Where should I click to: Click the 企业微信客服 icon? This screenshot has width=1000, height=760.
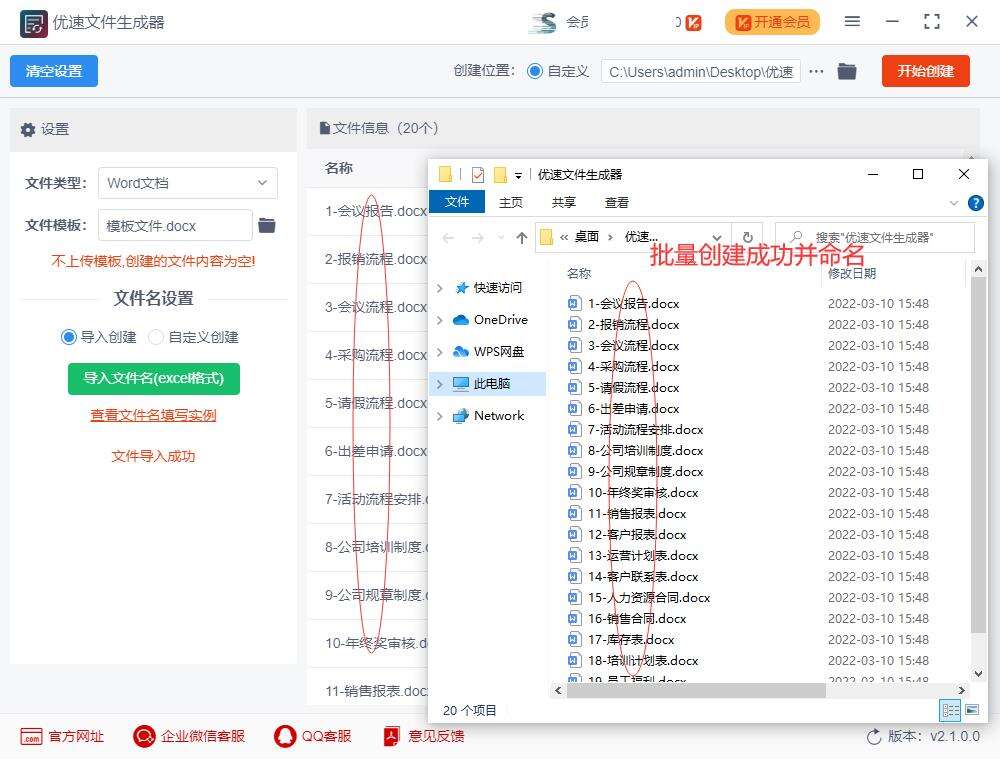(144, 736)
